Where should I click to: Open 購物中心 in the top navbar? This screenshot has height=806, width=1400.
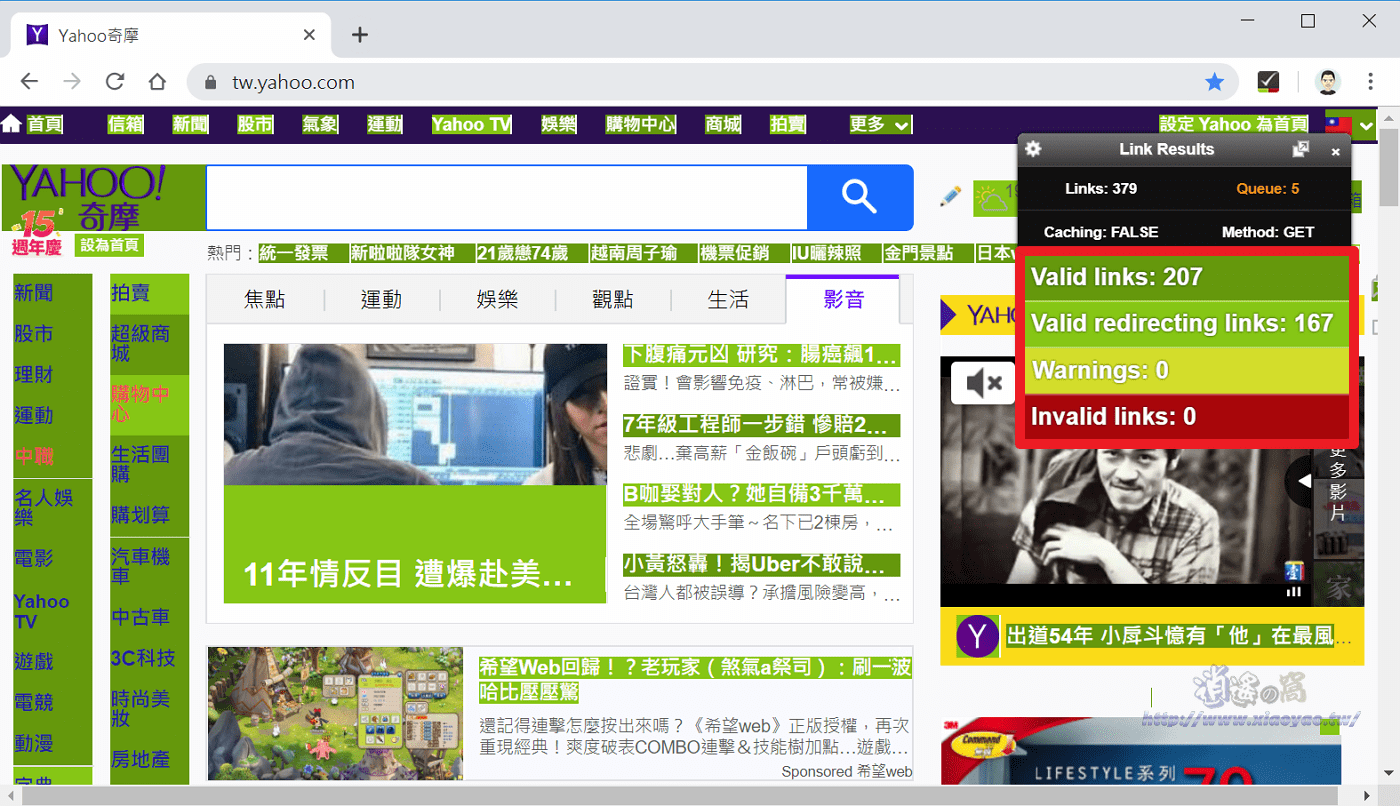(x=641, y=124)
